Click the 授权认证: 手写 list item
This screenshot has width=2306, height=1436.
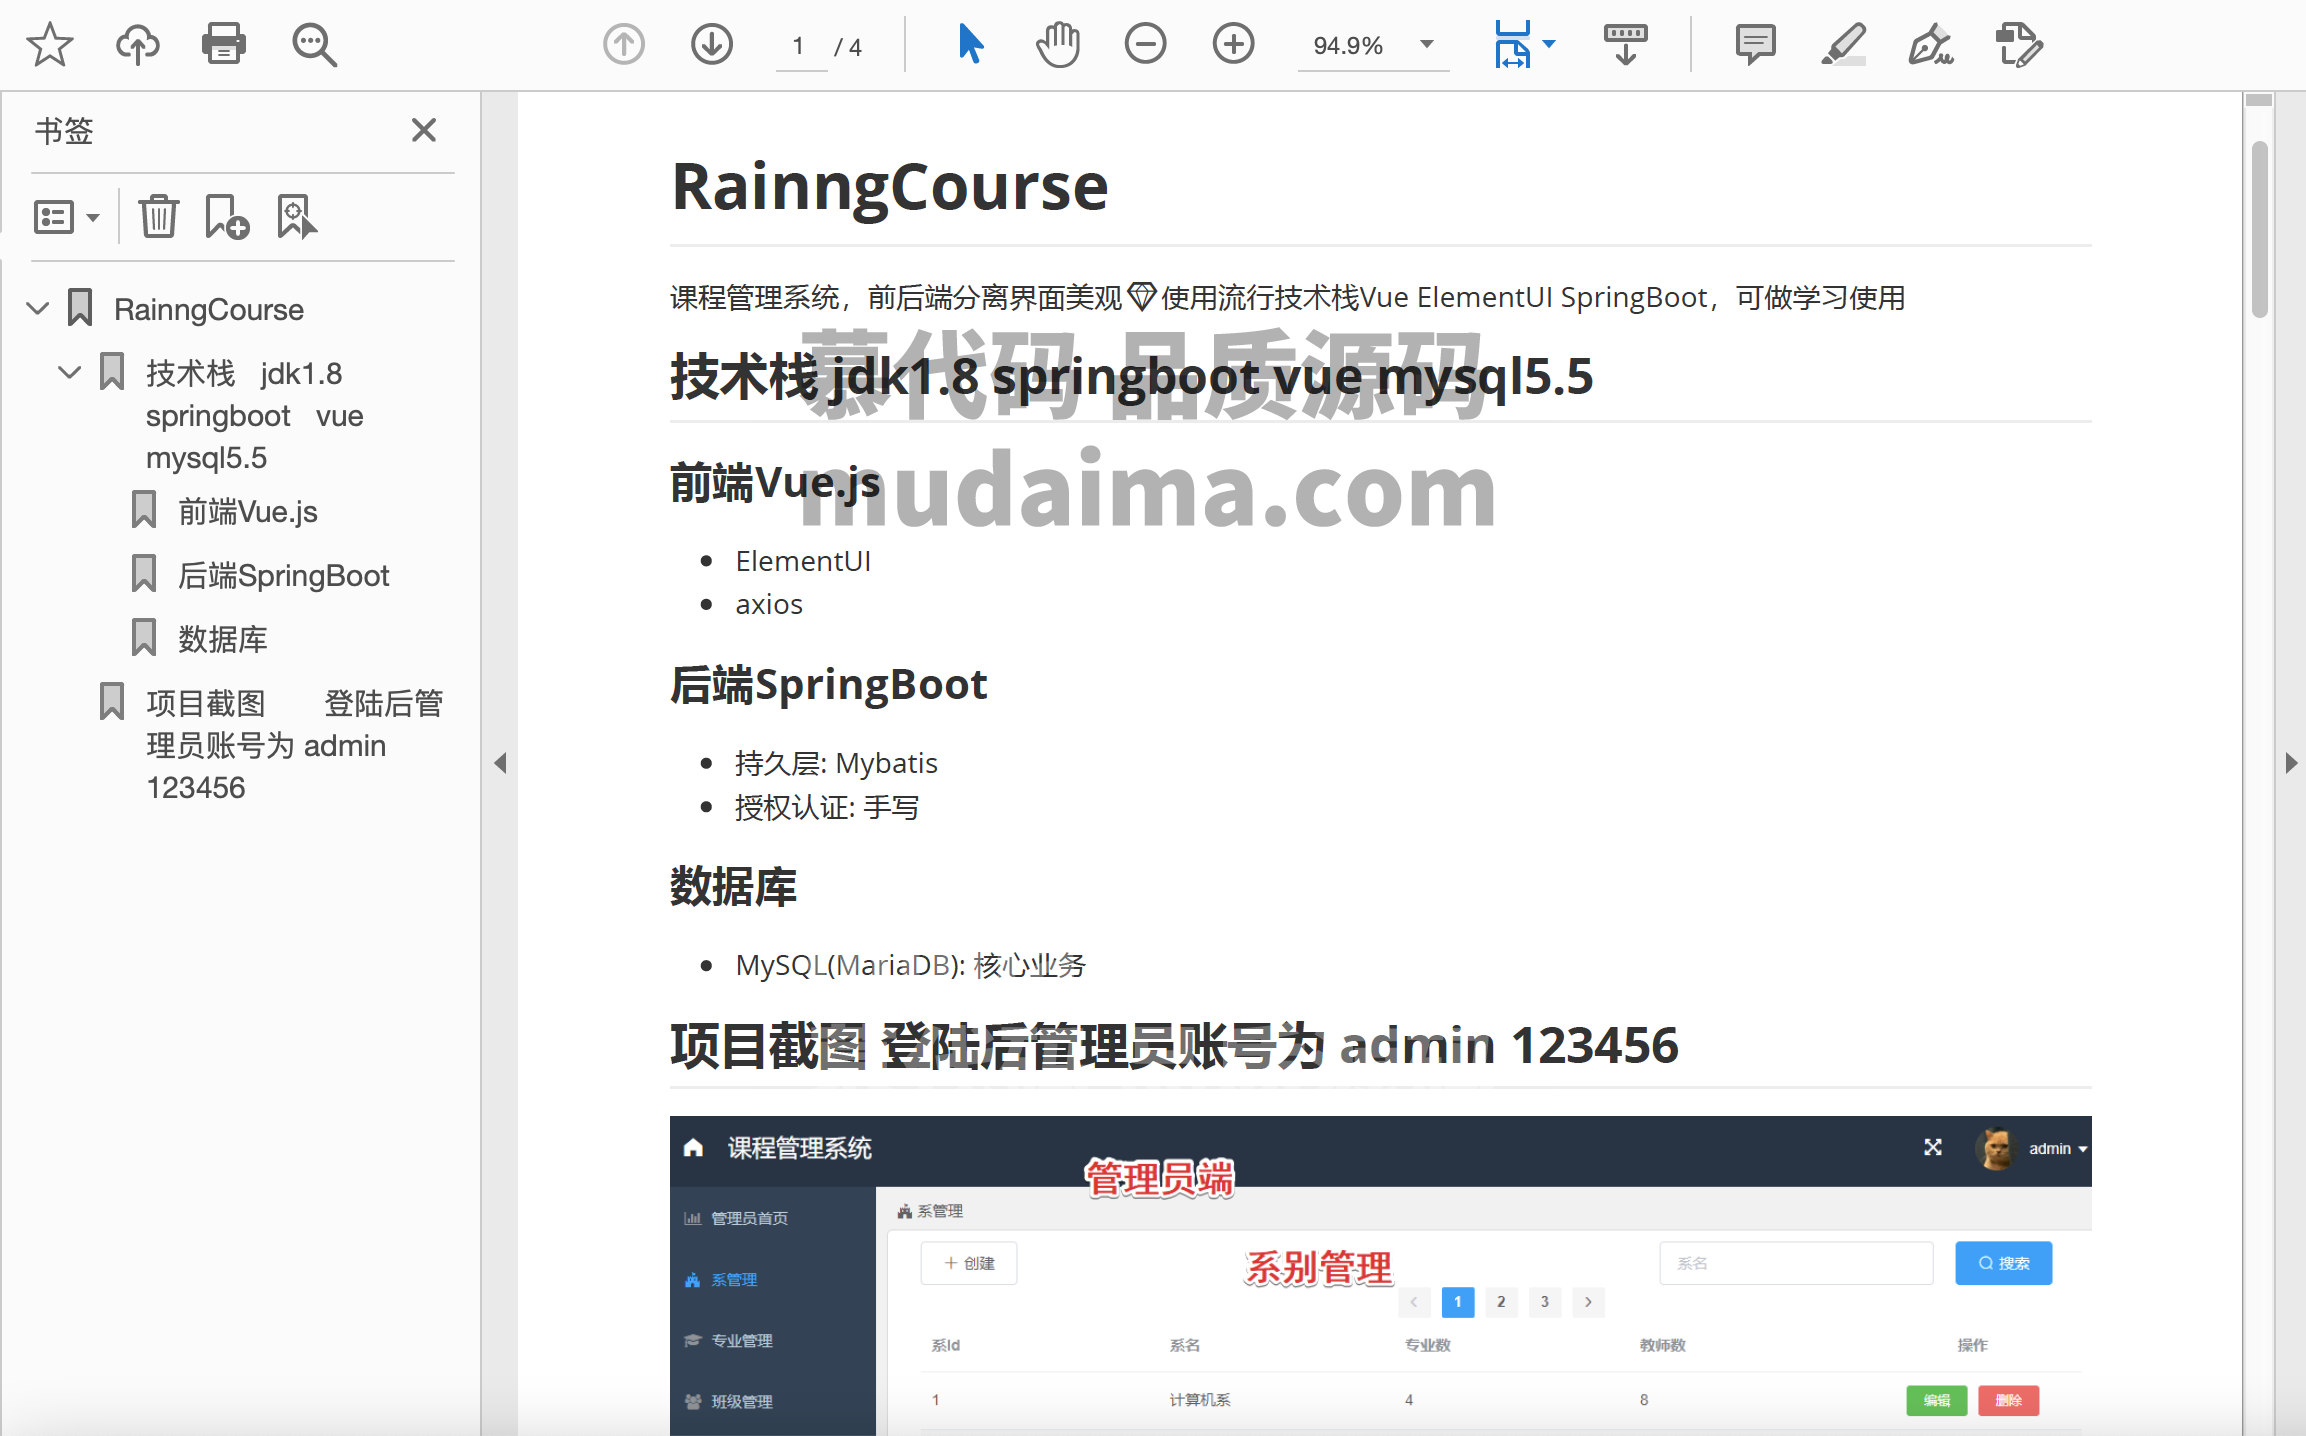[x=827, y=807]
